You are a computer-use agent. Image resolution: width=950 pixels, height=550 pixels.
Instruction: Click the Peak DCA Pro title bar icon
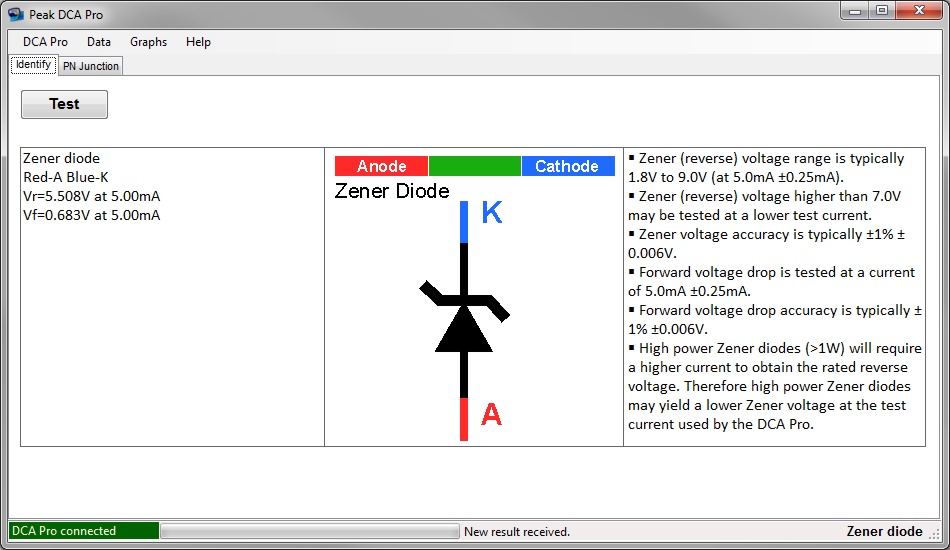point(16,14)
